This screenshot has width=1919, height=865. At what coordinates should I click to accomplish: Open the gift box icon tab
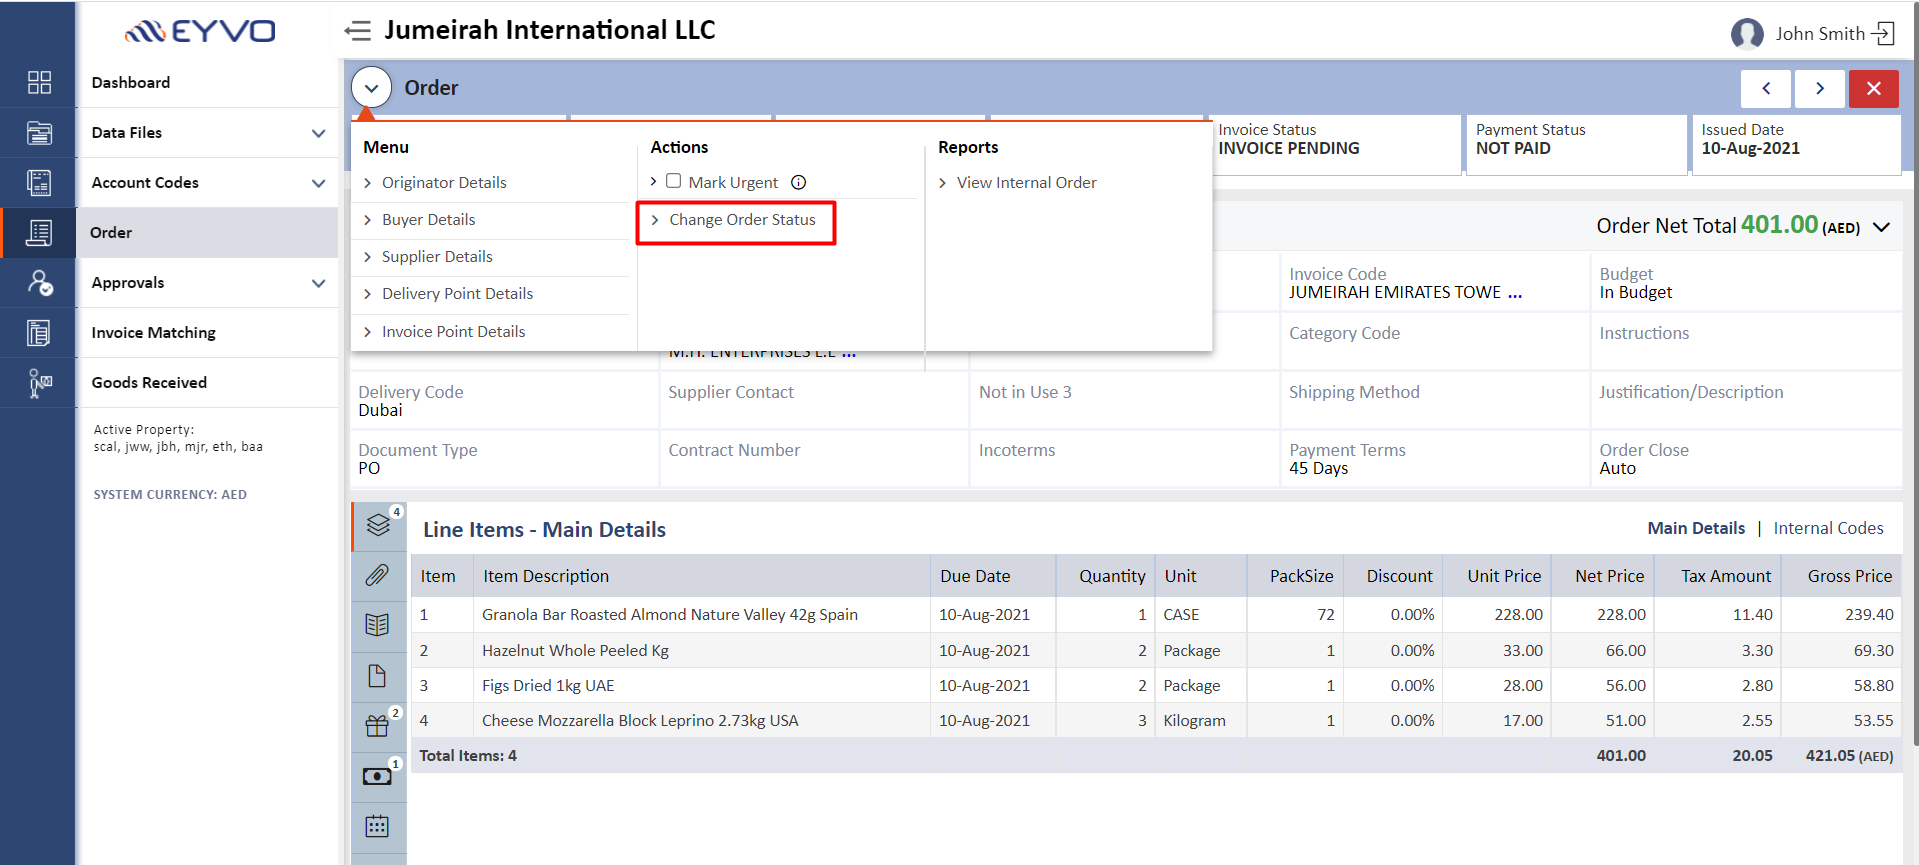click(378, 726)
